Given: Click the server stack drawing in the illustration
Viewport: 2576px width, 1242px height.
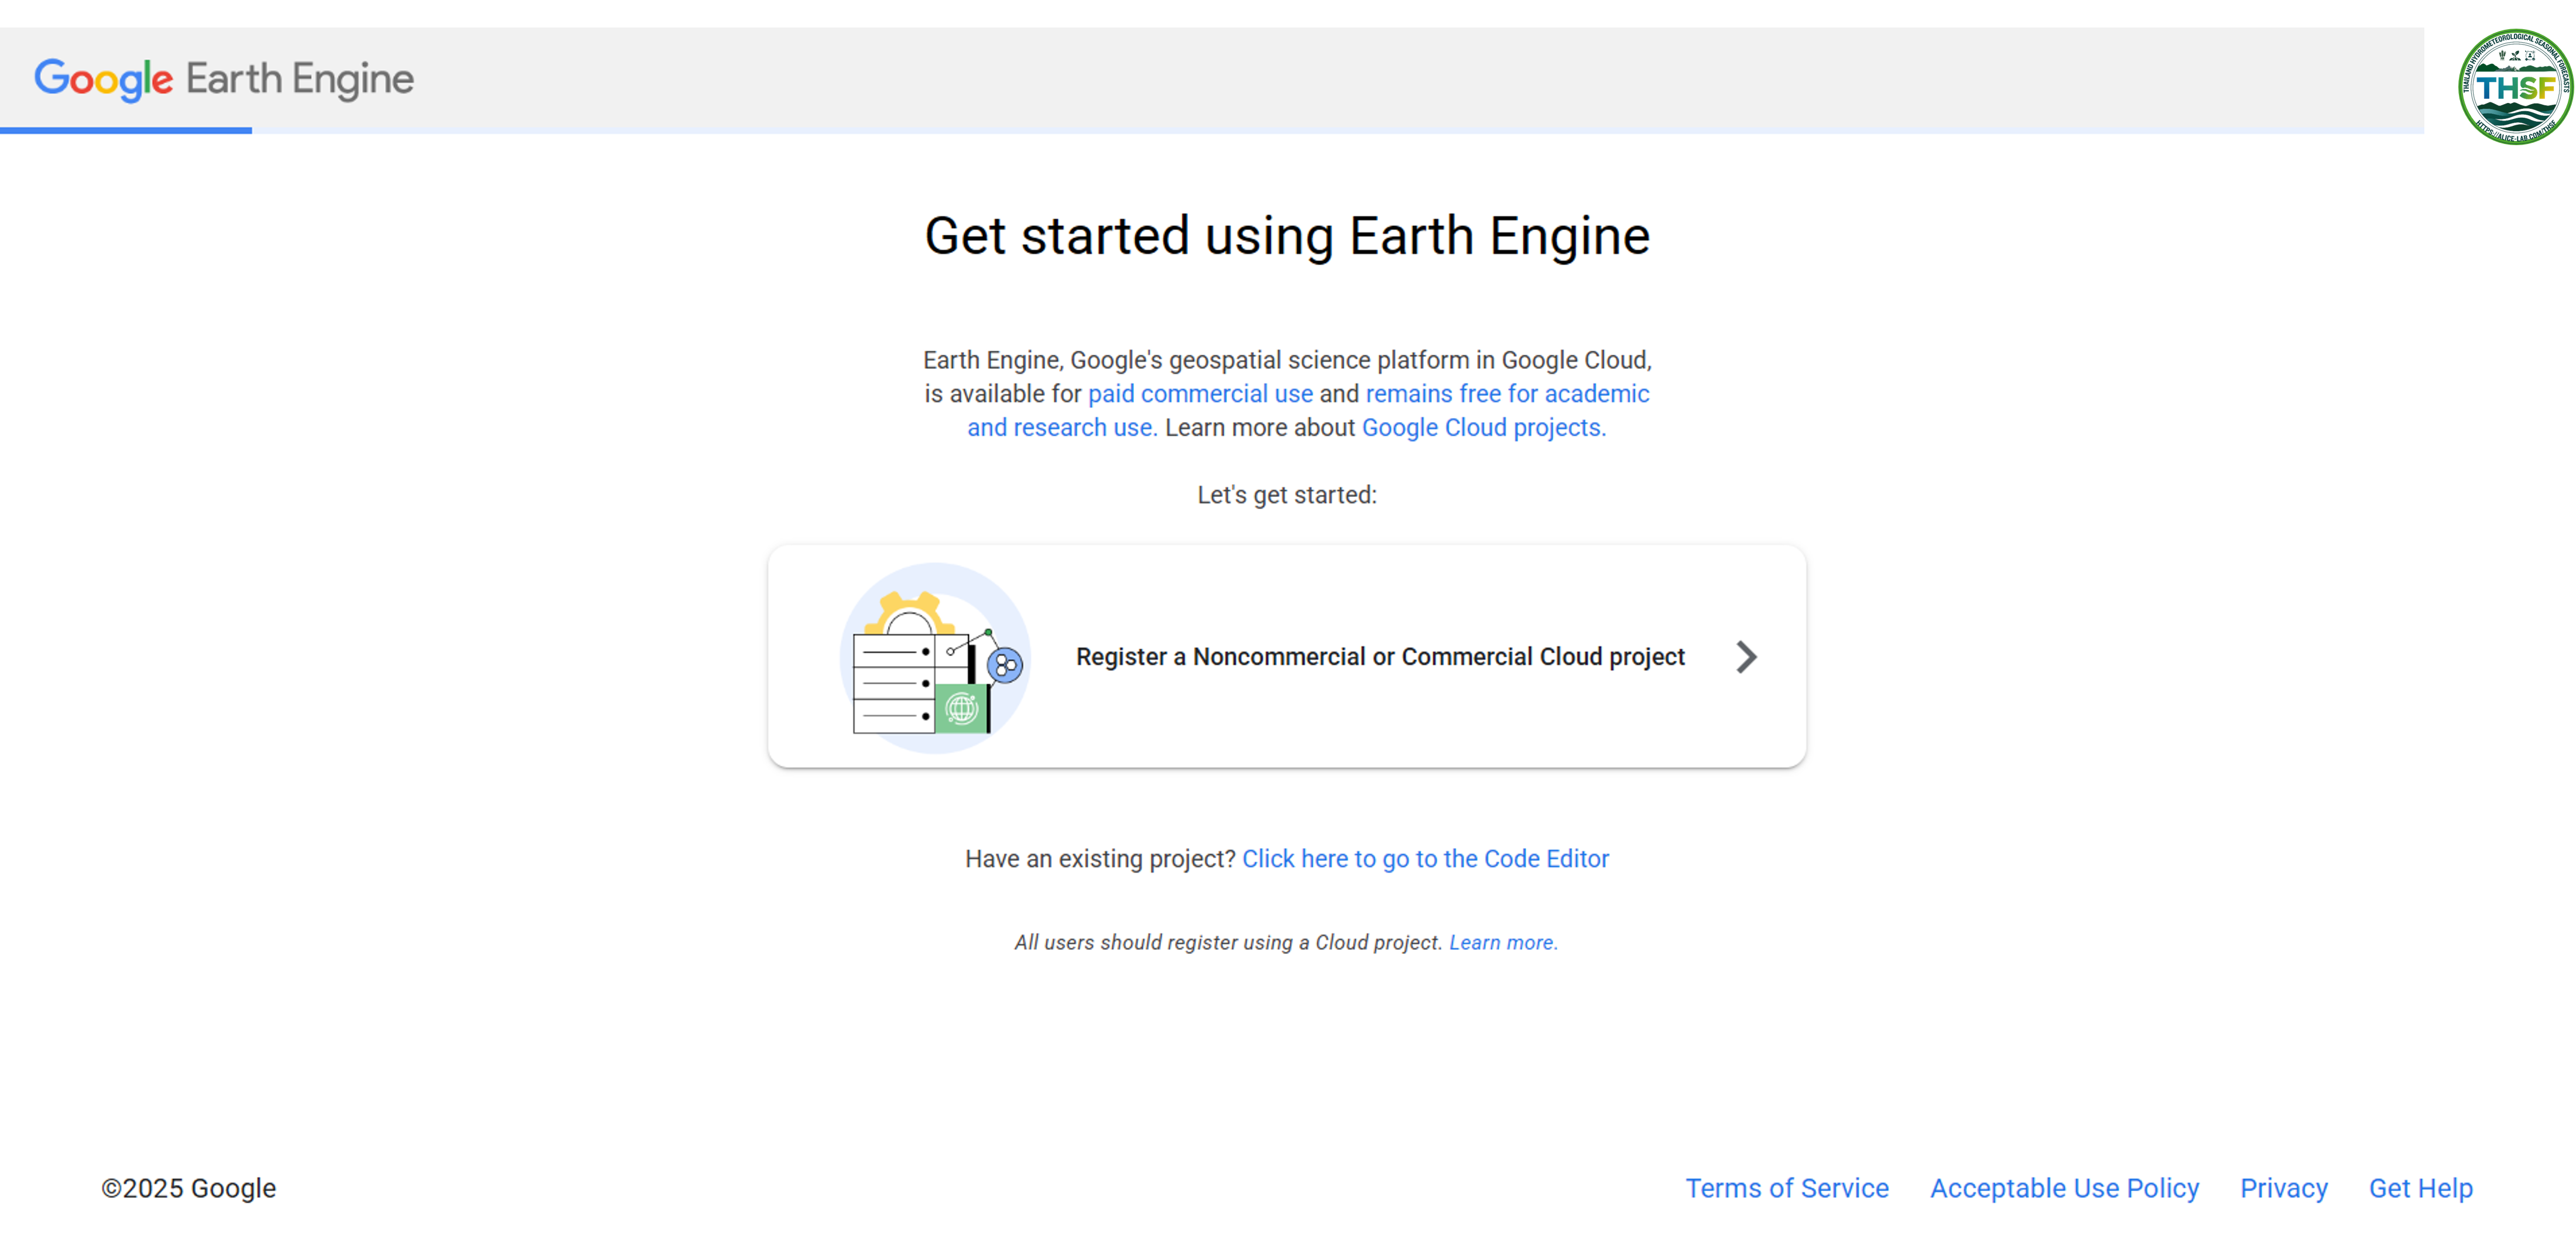Looking at the screenshot, I should coord(893,684).
